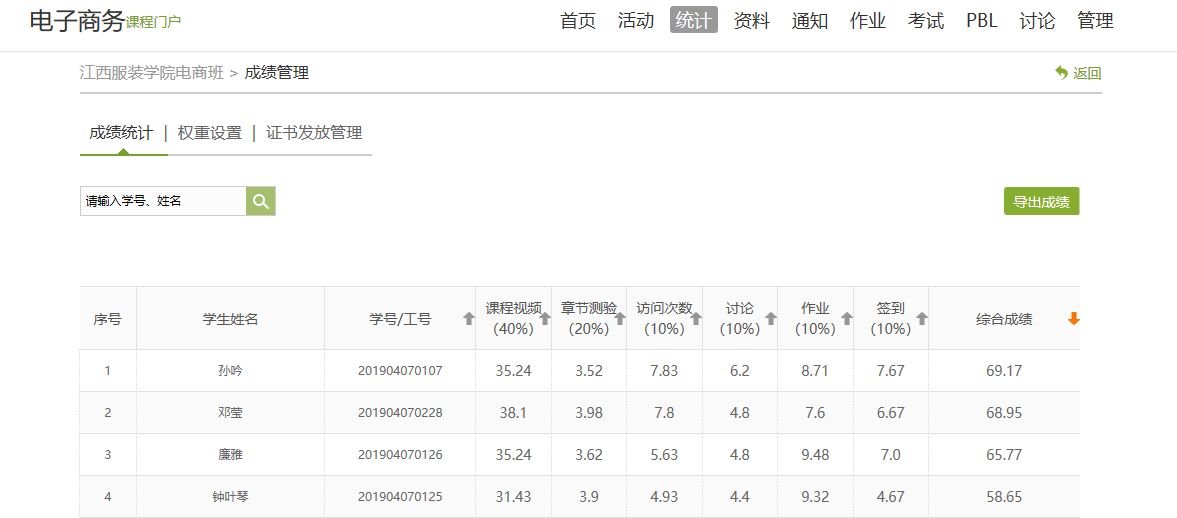The height and width of the screenshot is (518, 1177).
Task: Open 考试 in top navigation
Action: 926,21
